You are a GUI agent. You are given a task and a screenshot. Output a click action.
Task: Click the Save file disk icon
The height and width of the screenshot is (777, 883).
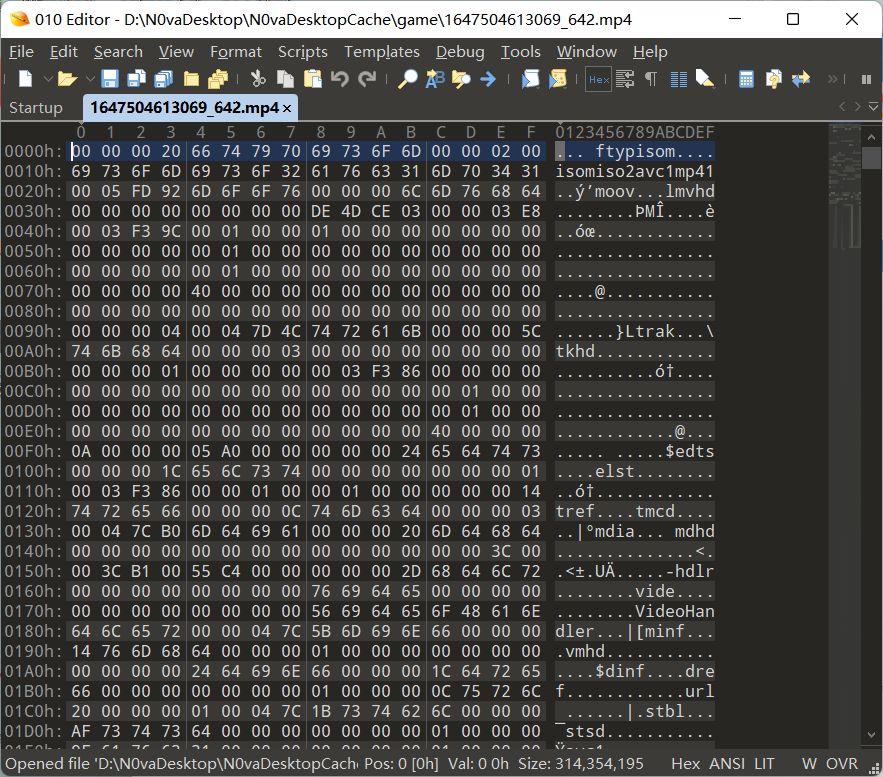pos(109,79)
